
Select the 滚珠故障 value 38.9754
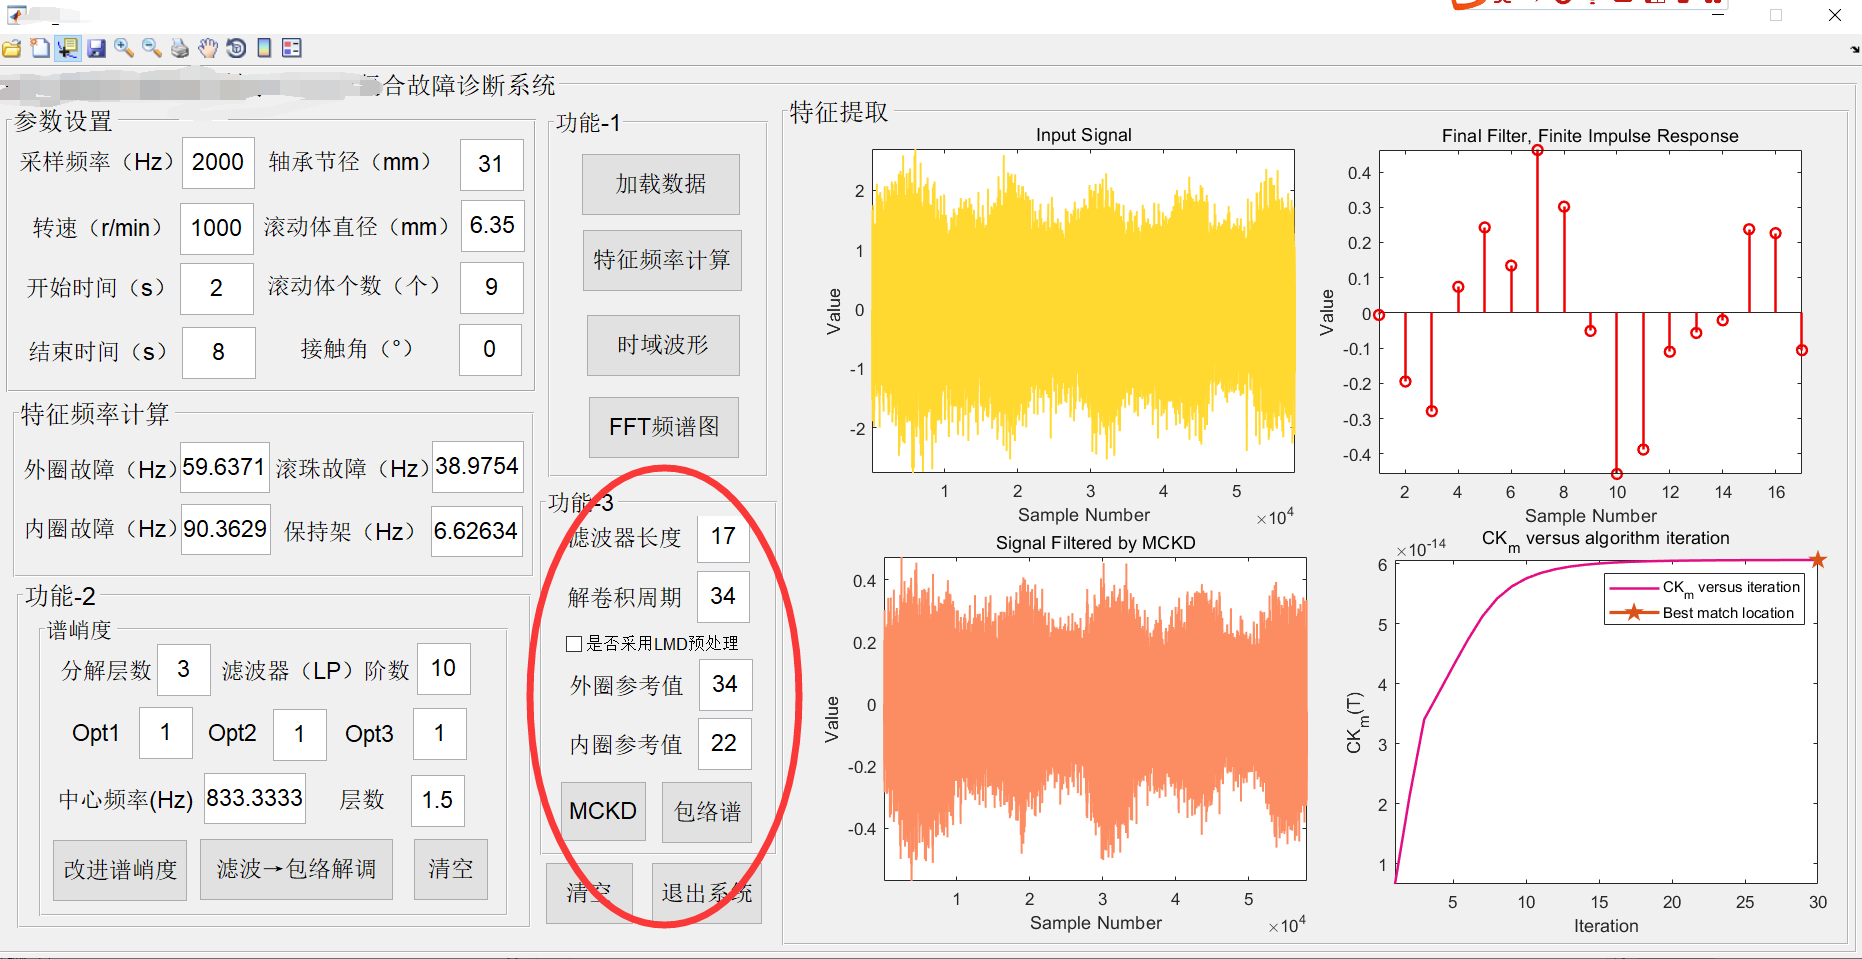pyautogui.click(x=477, y=467)
